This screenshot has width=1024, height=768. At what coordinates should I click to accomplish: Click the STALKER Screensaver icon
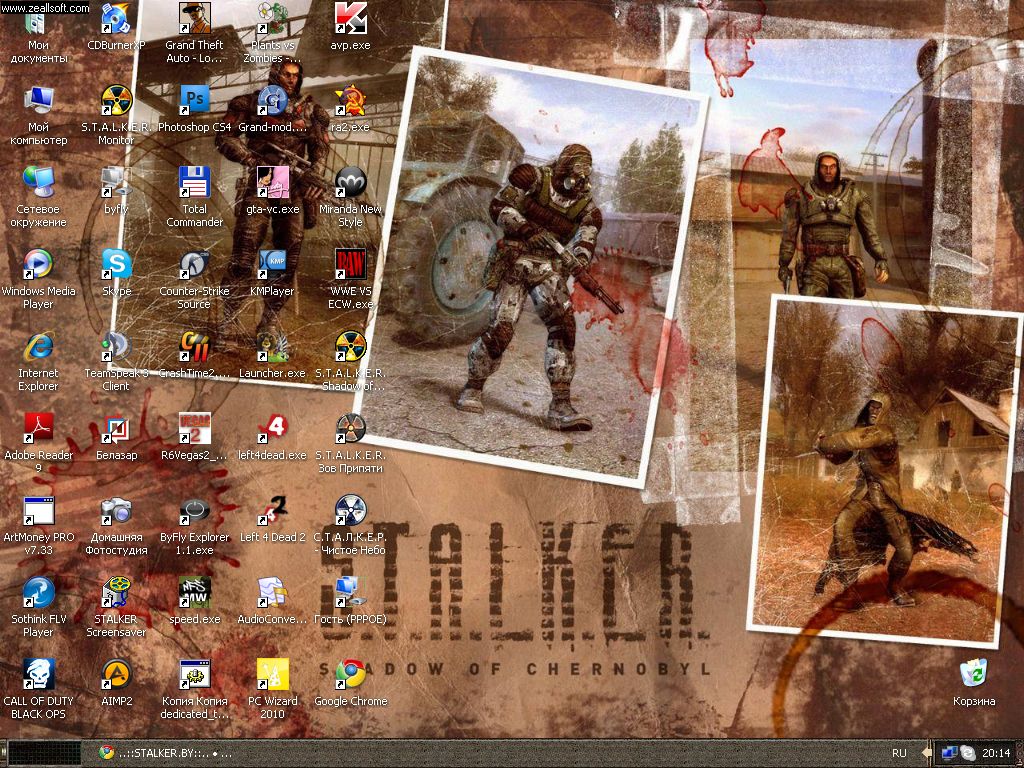tap(116, 592)
